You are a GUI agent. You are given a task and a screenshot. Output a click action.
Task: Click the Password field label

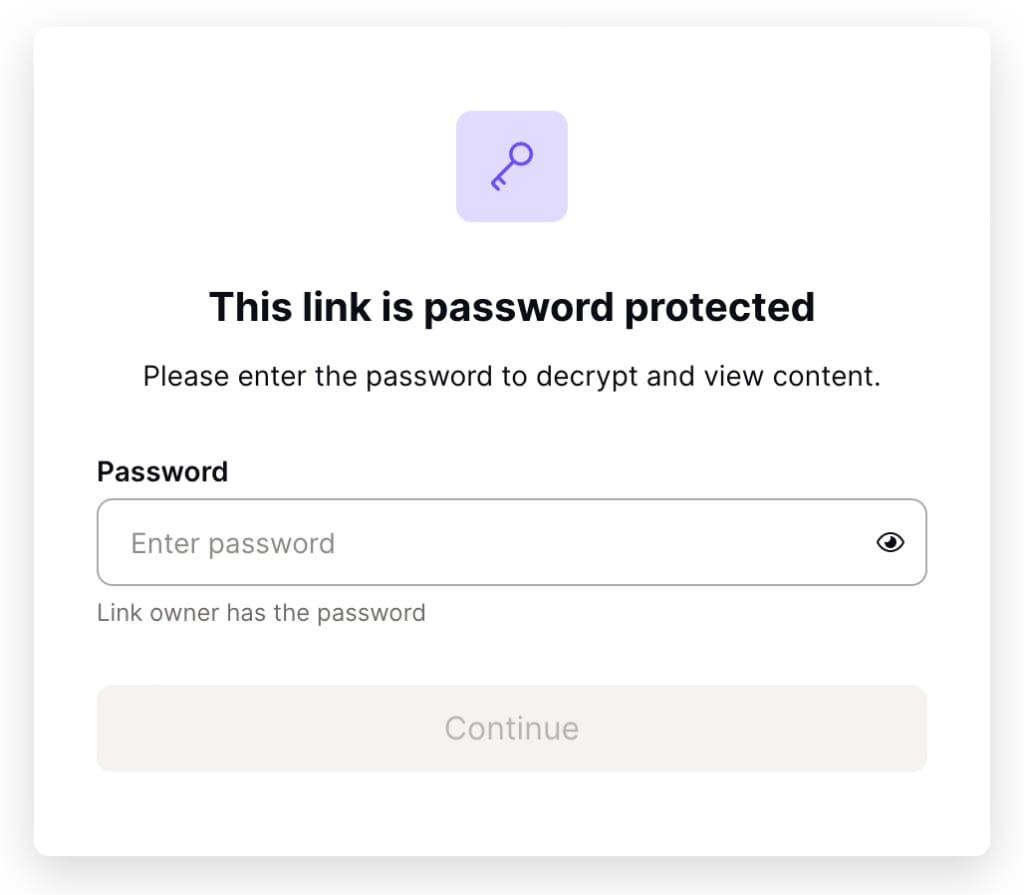162,471
